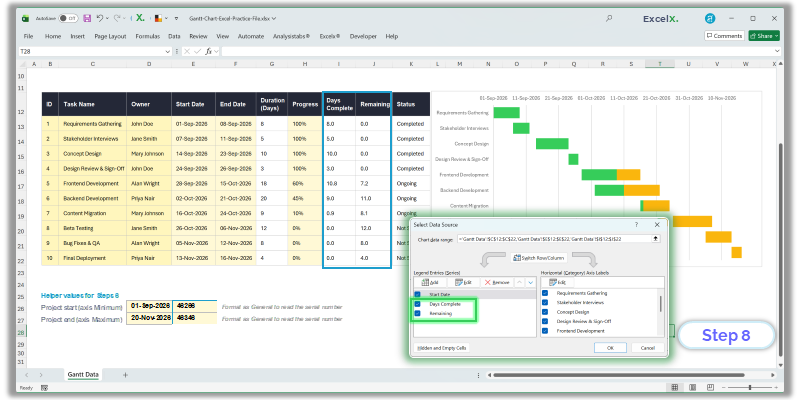Image resolution: width=800 pixels, height=400 pixels.
Task: Uncheck the Start Date series checkbox
Action: point(418,294)
